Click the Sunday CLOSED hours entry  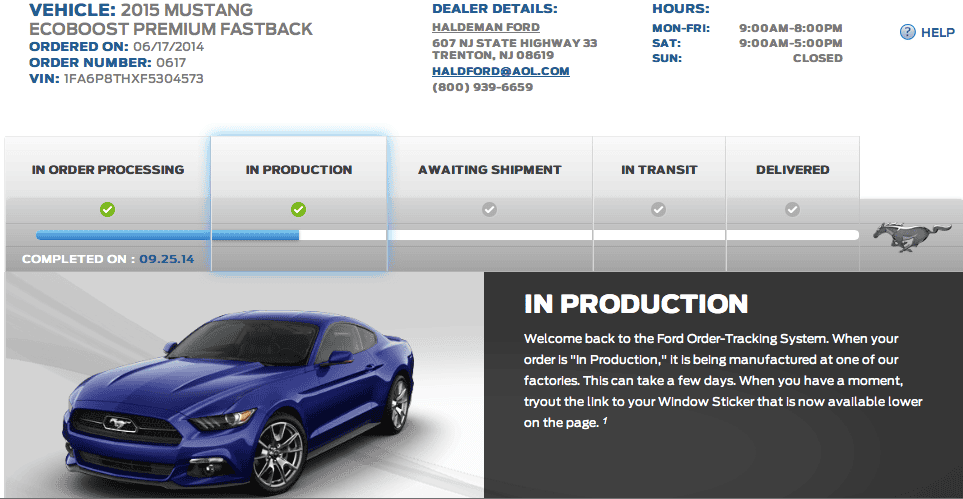click(x=817, y=58)
